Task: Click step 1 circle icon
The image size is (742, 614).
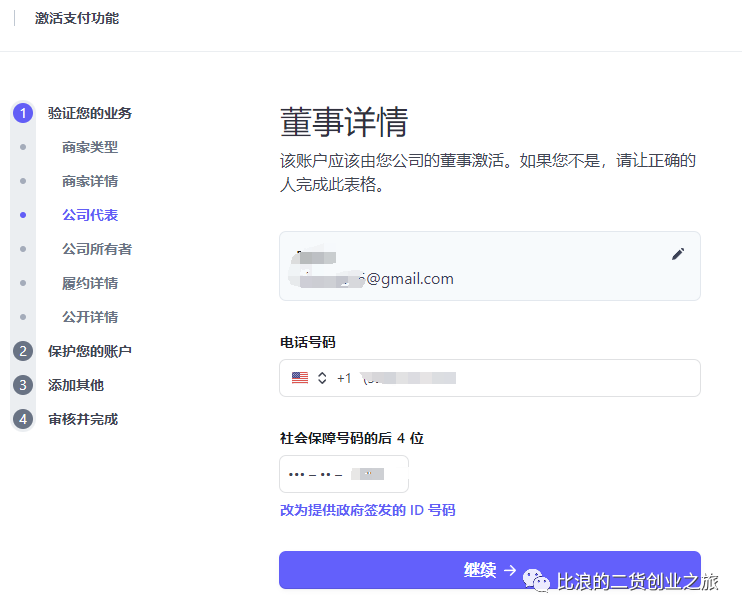Action: (x=23, y=113)
